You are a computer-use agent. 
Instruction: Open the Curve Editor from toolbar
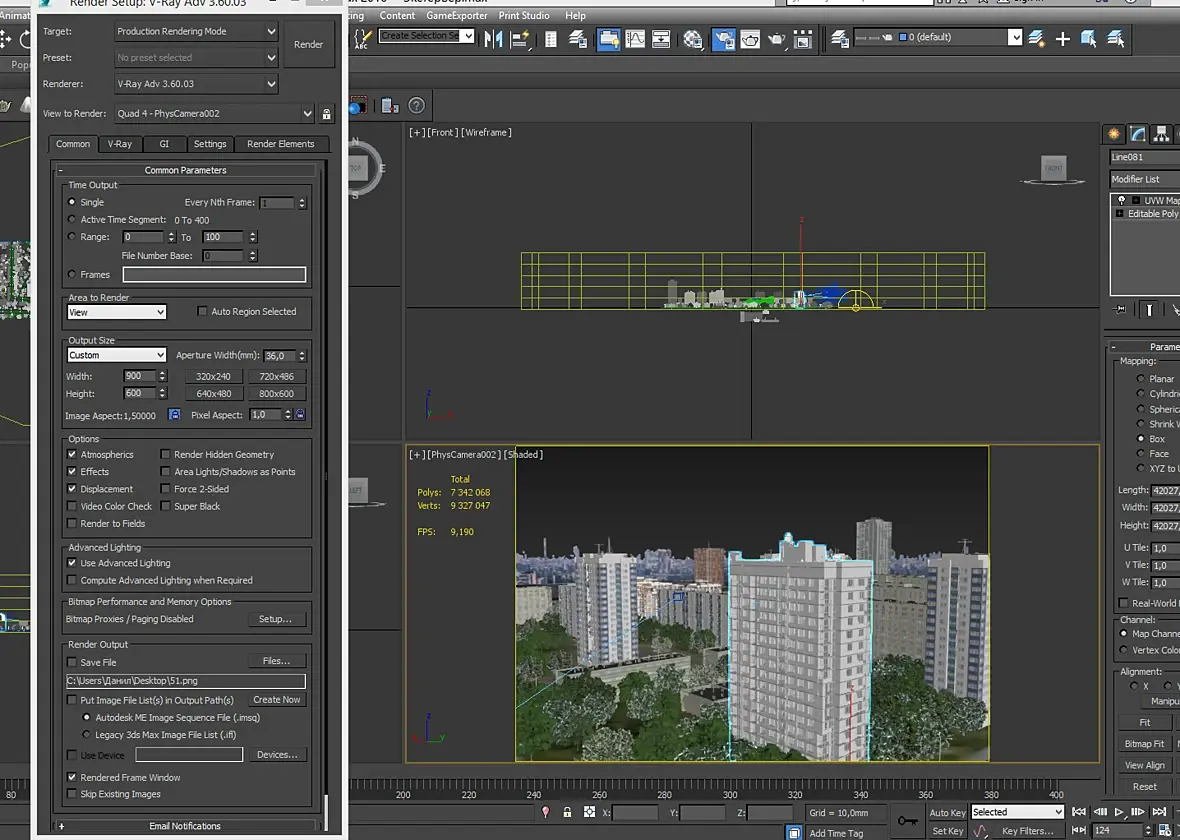[x=635, y=39]
